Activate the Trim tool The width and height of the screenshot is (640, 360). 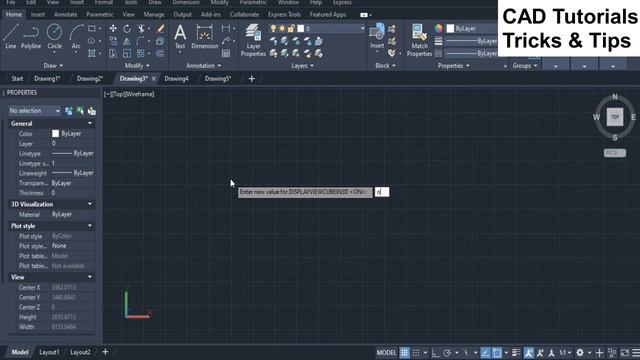coord(141,29)
